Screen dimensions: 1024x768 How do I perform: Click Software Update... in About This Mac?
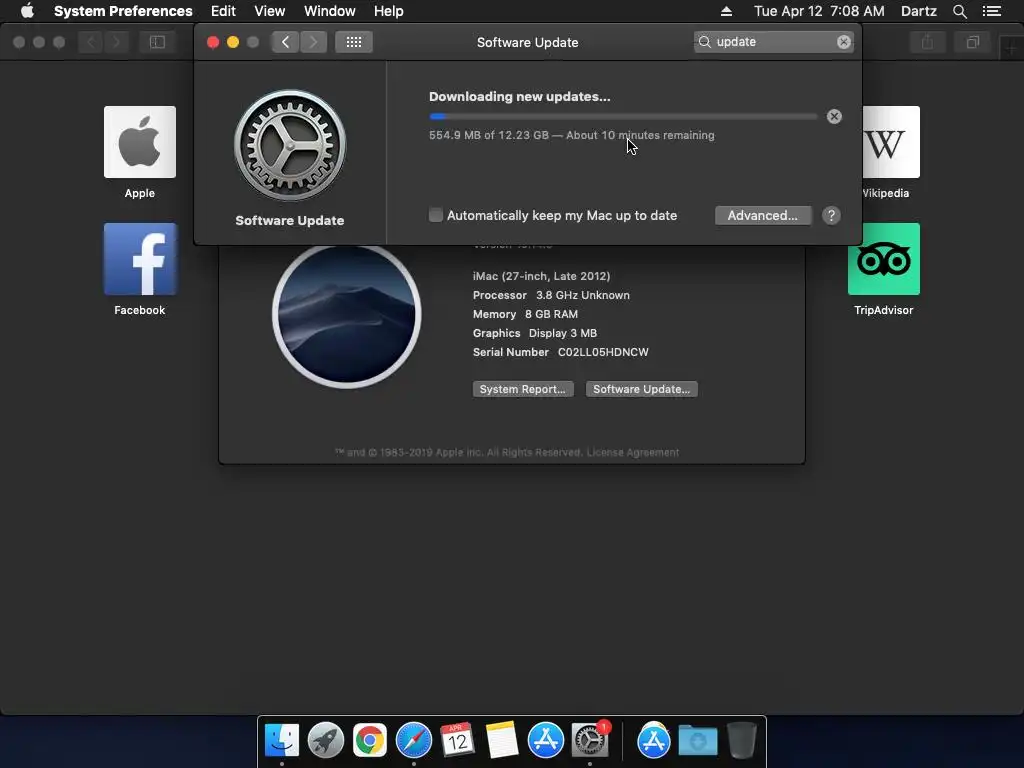coord(641,389)
